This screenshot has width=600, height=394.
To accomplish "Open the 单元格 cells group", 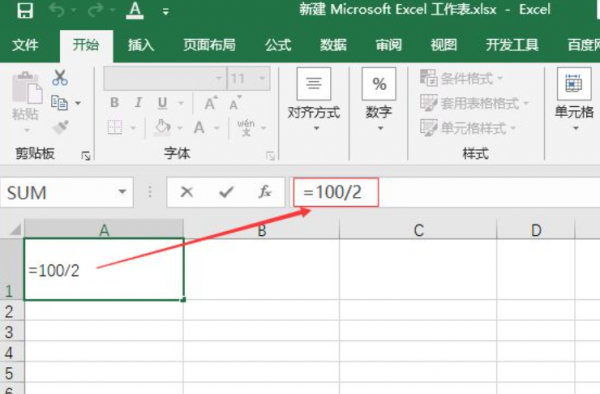I will 574,100.
